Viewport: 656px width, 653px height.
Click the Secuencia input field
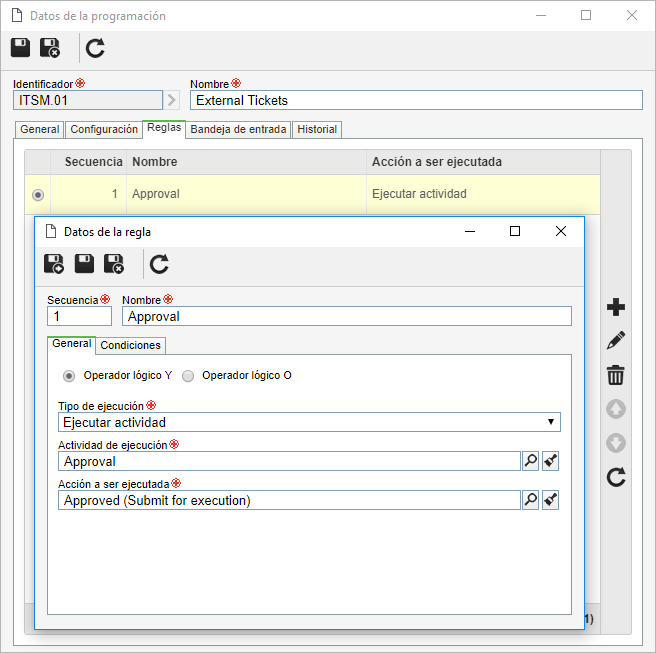click(x=79, y=316)
